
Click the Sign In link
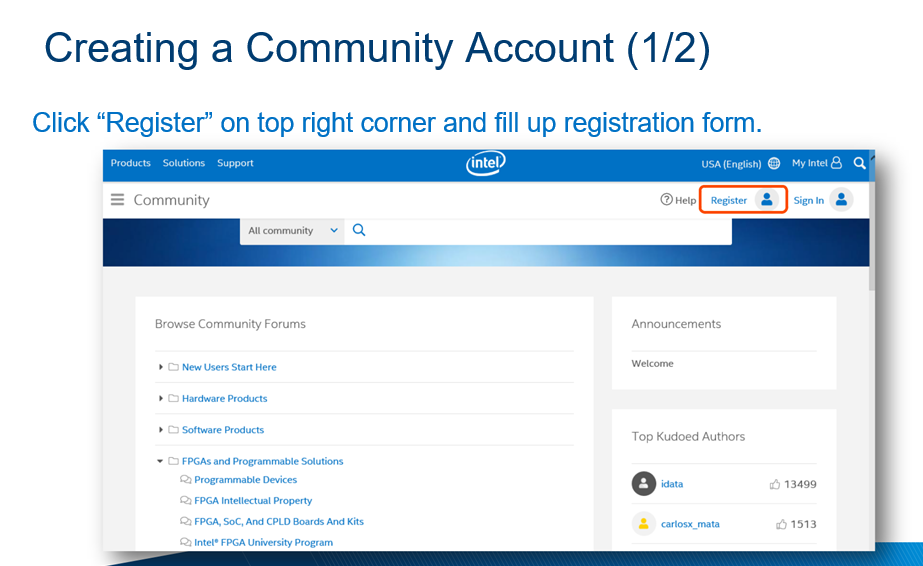(x=809, y=201)
